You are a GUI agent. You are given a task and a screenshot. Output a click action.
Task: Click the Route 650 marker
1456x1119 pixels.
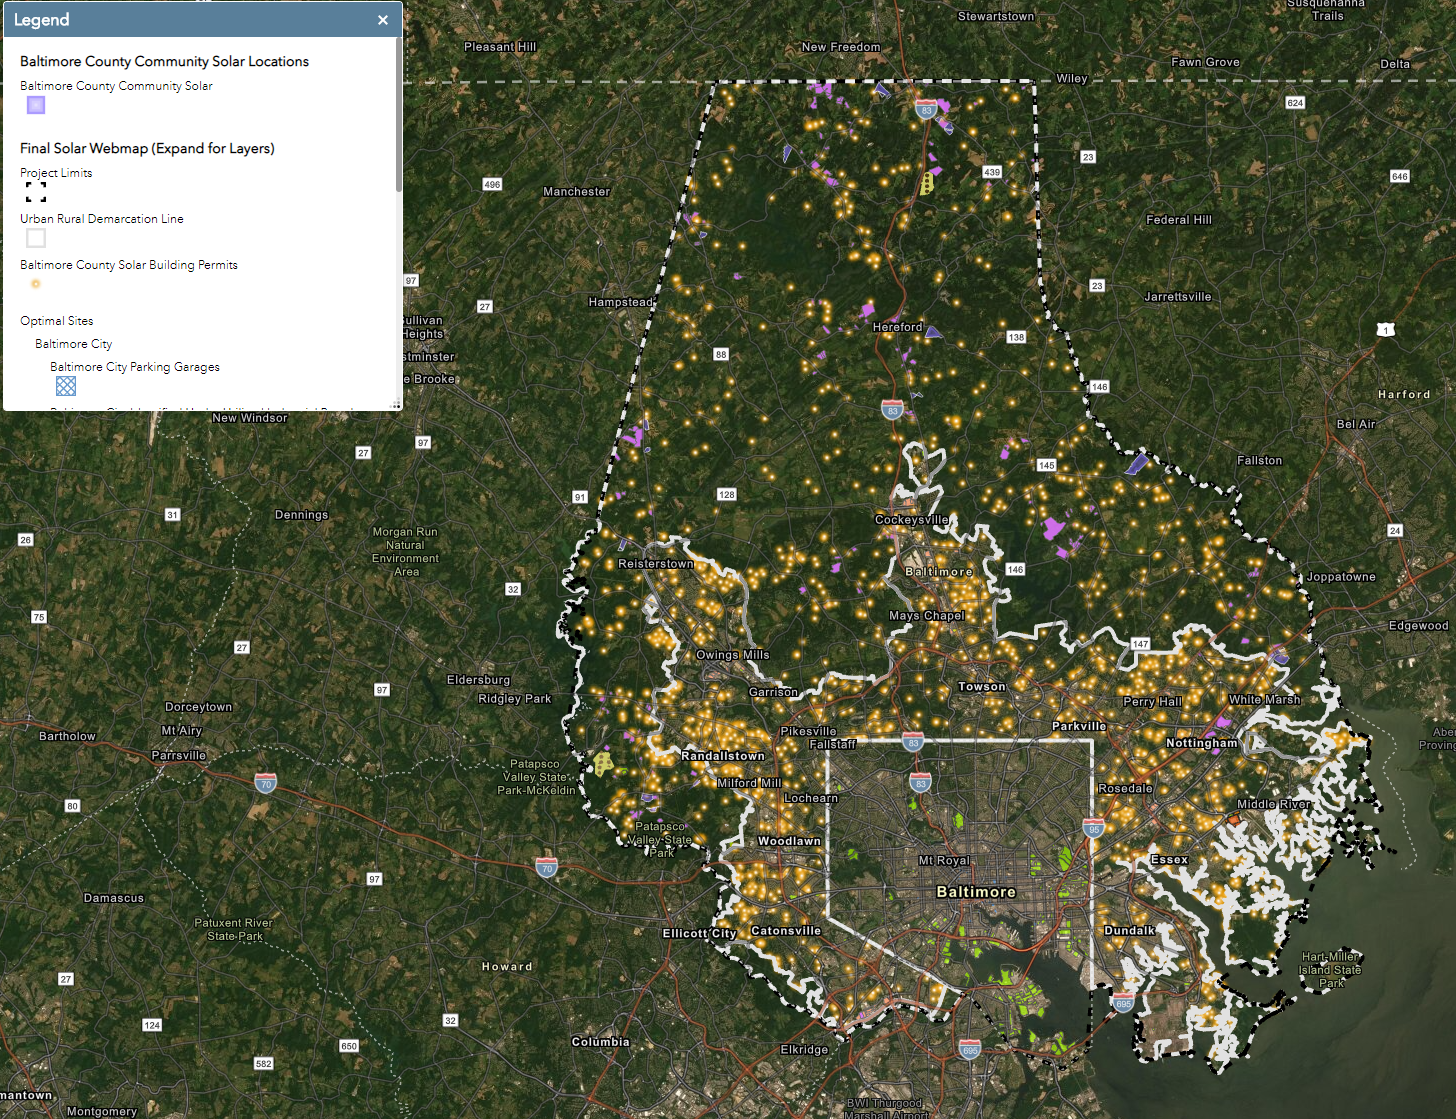[x=349, y=1046]
